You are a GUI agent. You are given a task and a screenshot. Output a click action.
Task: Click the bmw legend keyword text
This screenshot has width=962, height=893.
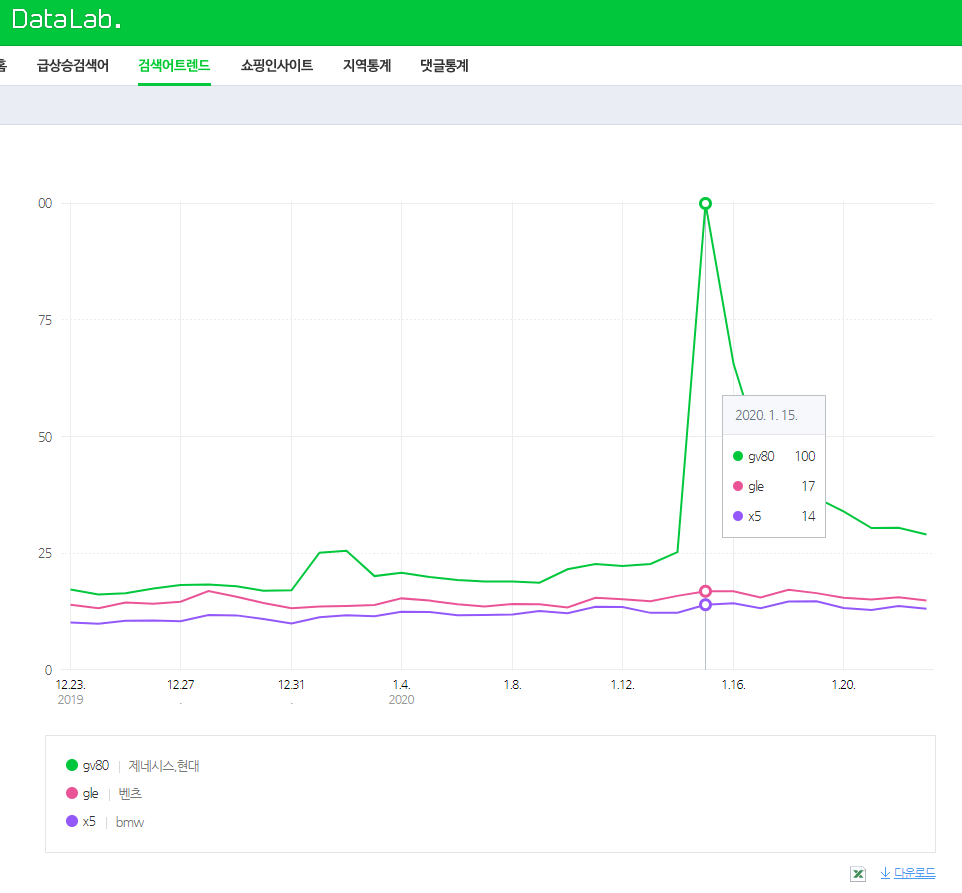pyautogui.click(x=129, y=822)
